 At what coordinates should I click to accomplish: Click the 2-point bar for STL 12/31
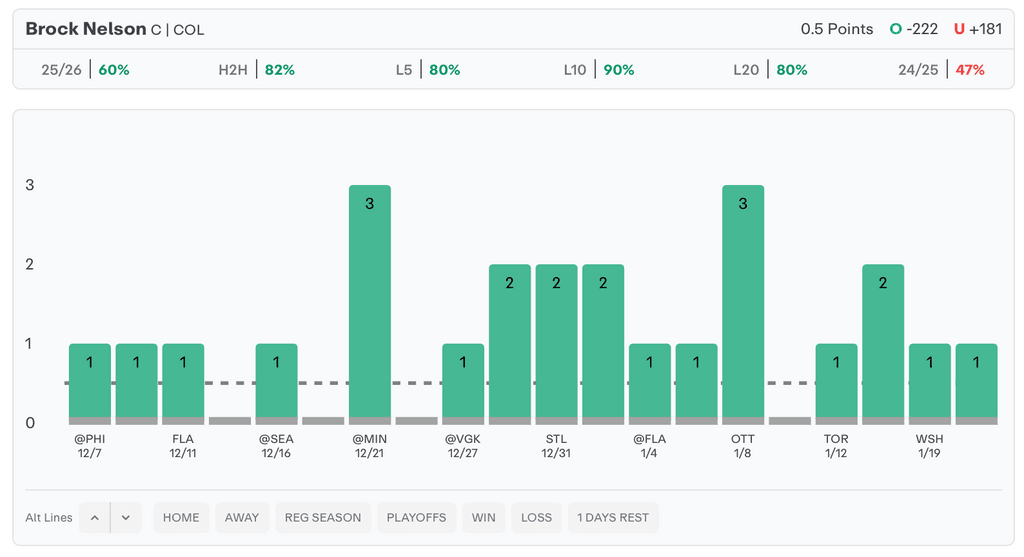click(x=556, y=340)
